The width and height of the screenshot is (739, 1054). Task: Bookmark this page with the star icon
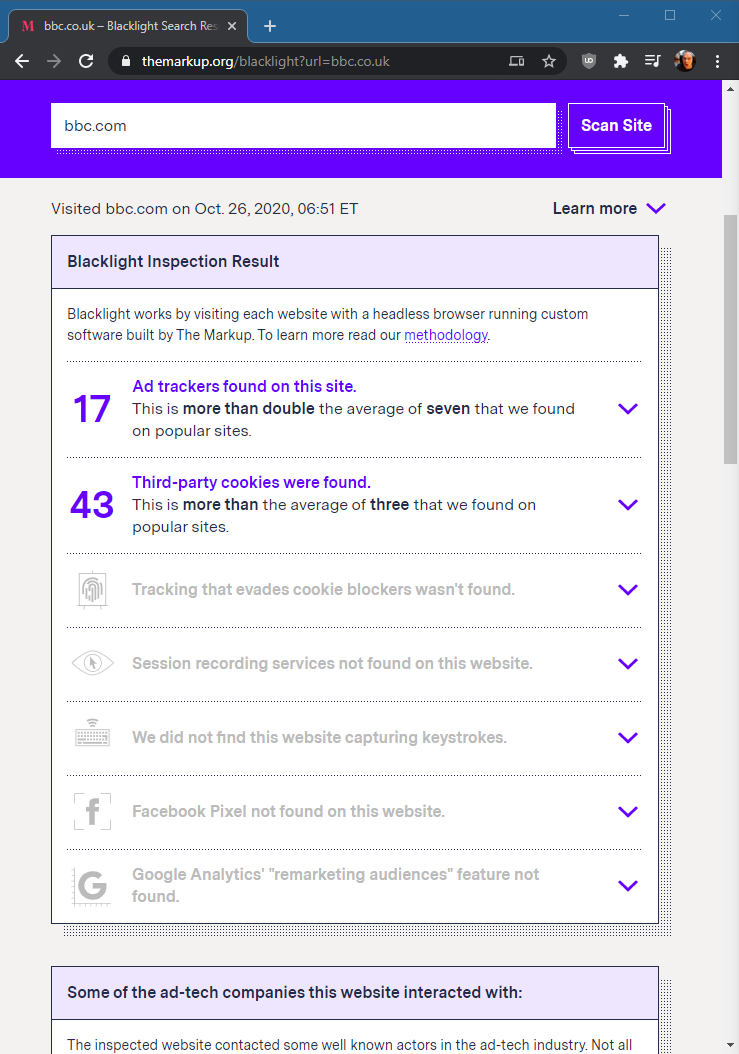pyautogui.click(x=549, y=61)
